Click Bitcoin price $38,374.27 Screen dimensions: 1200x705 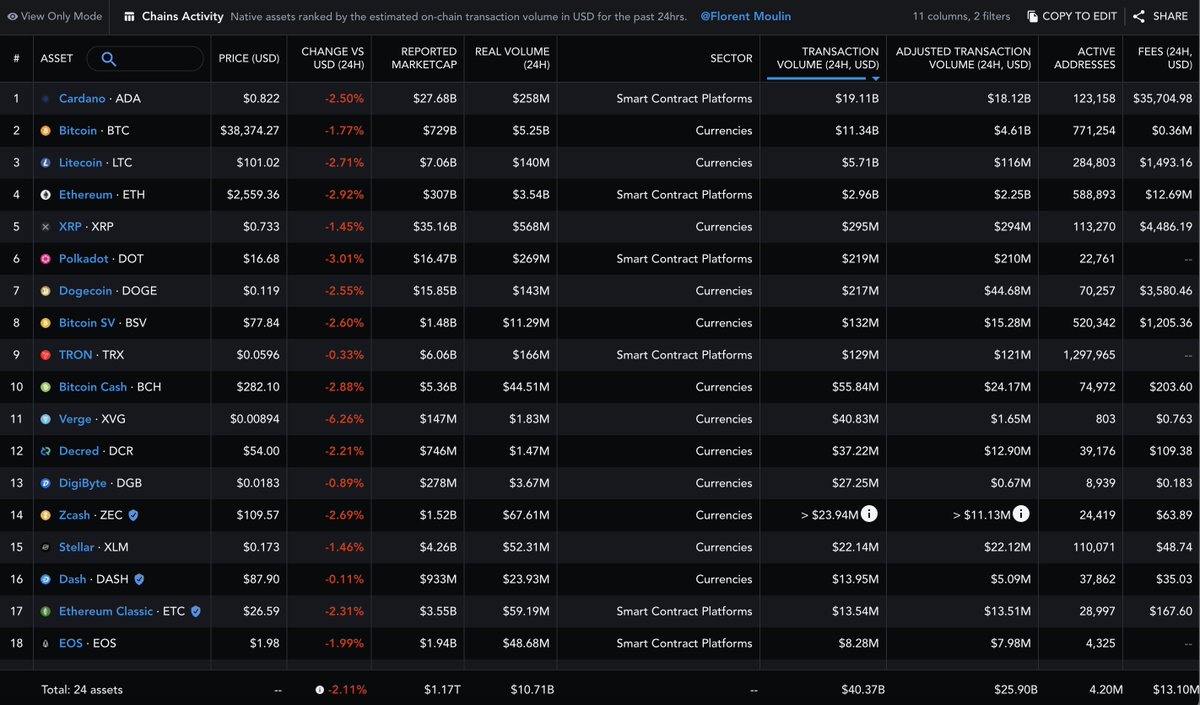click(250, 131)
